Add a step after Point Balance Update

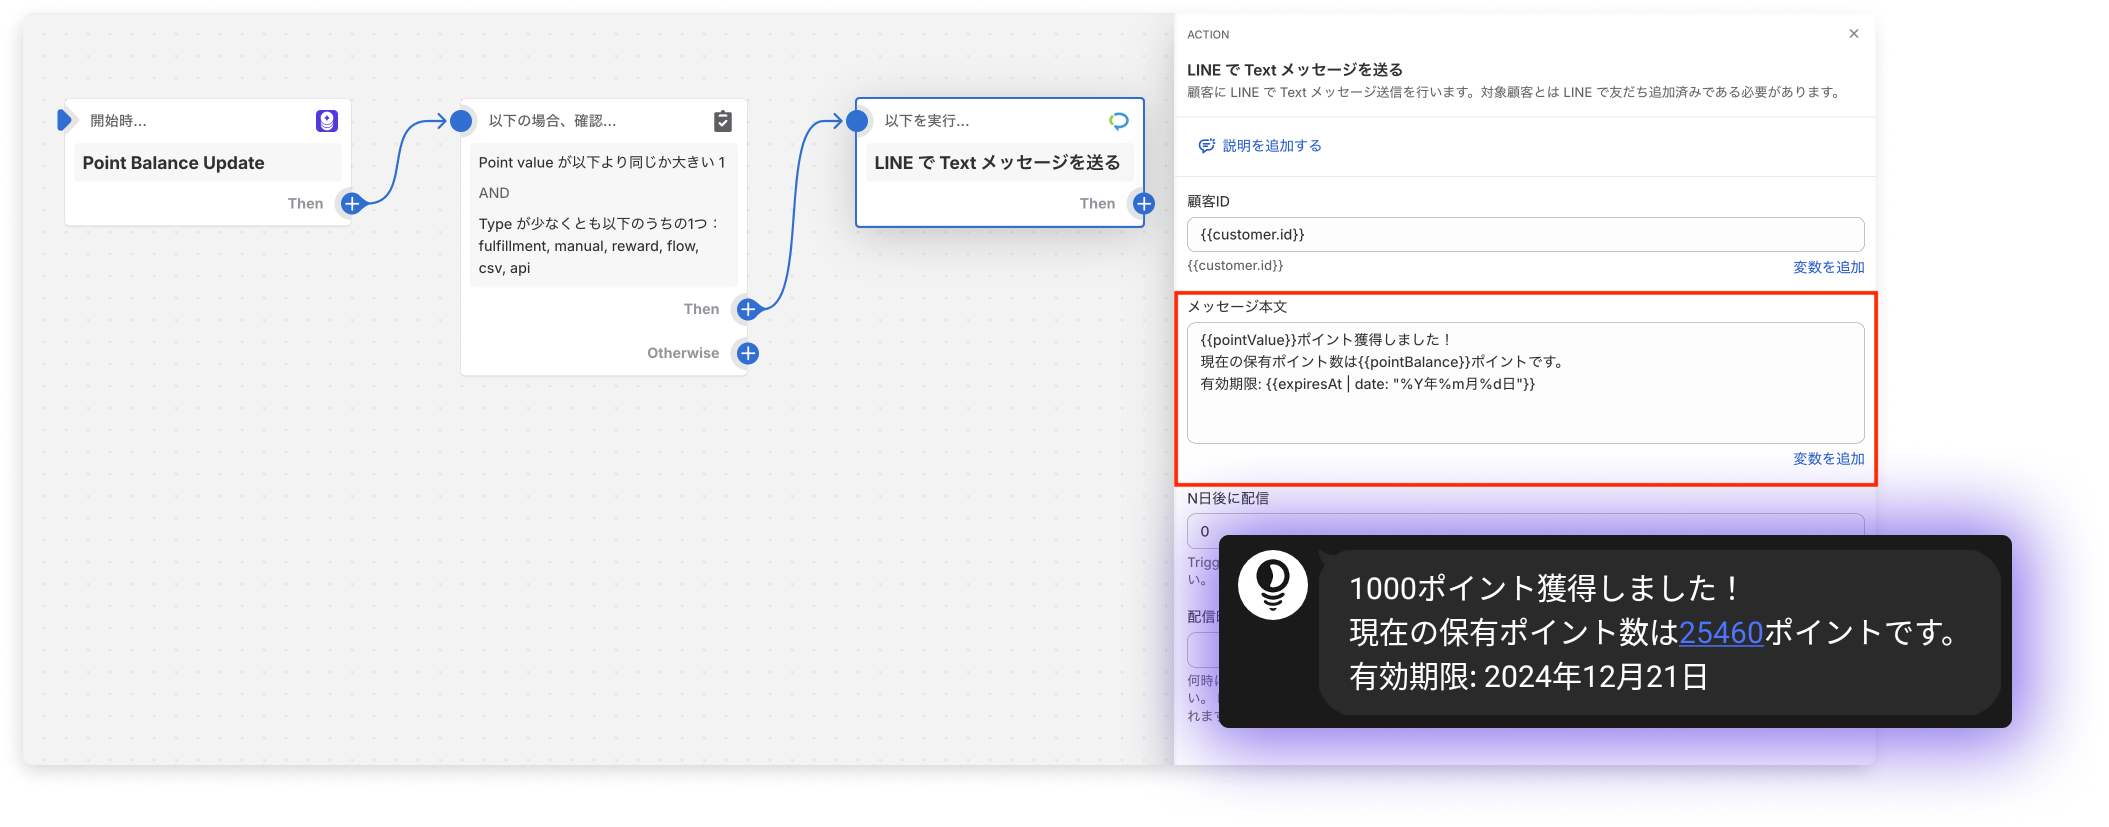(352, 204)
